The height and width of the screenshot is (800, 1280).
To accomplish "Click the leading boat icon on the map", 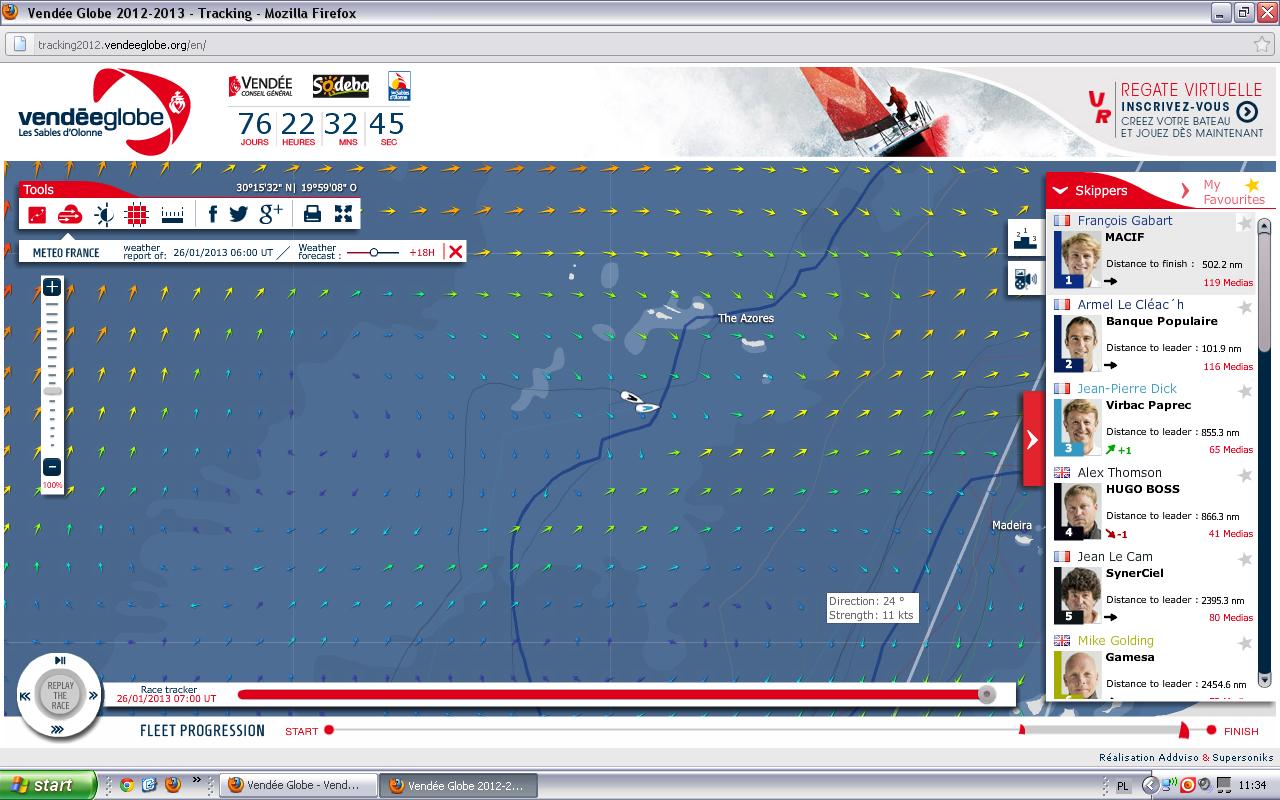I will point(646,407).
